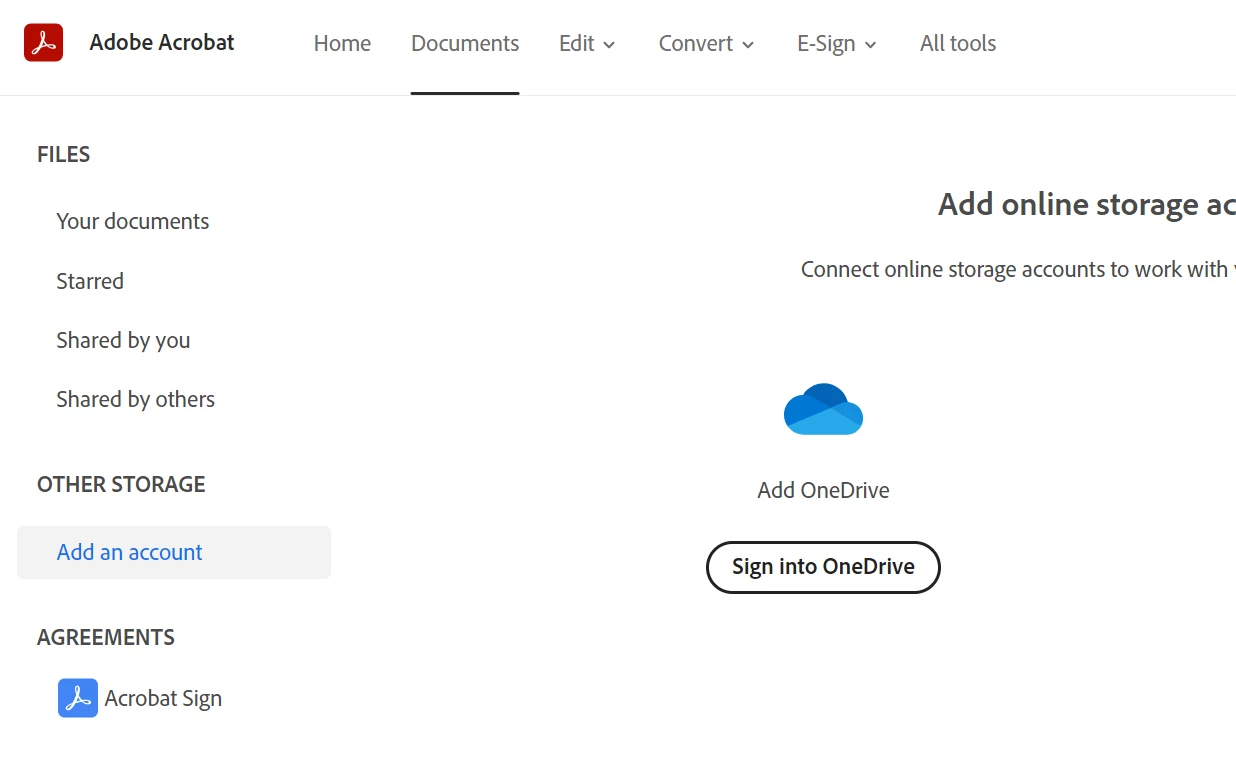This screenshot has height=766, width=1236.
Task: Expand the Convert dropdown chevron
Action: pos(748,45)
